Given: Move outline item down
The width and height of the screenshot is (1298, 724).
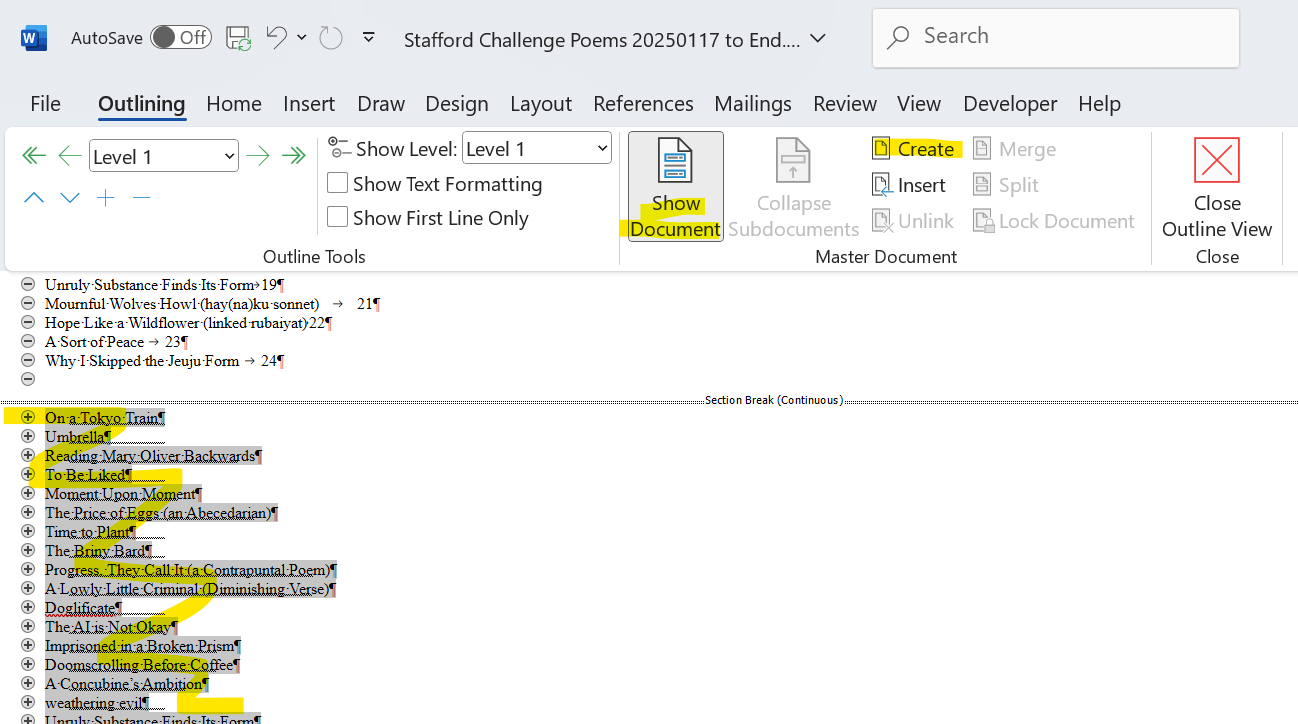Looking at the screenshot, I should (69, 197).
